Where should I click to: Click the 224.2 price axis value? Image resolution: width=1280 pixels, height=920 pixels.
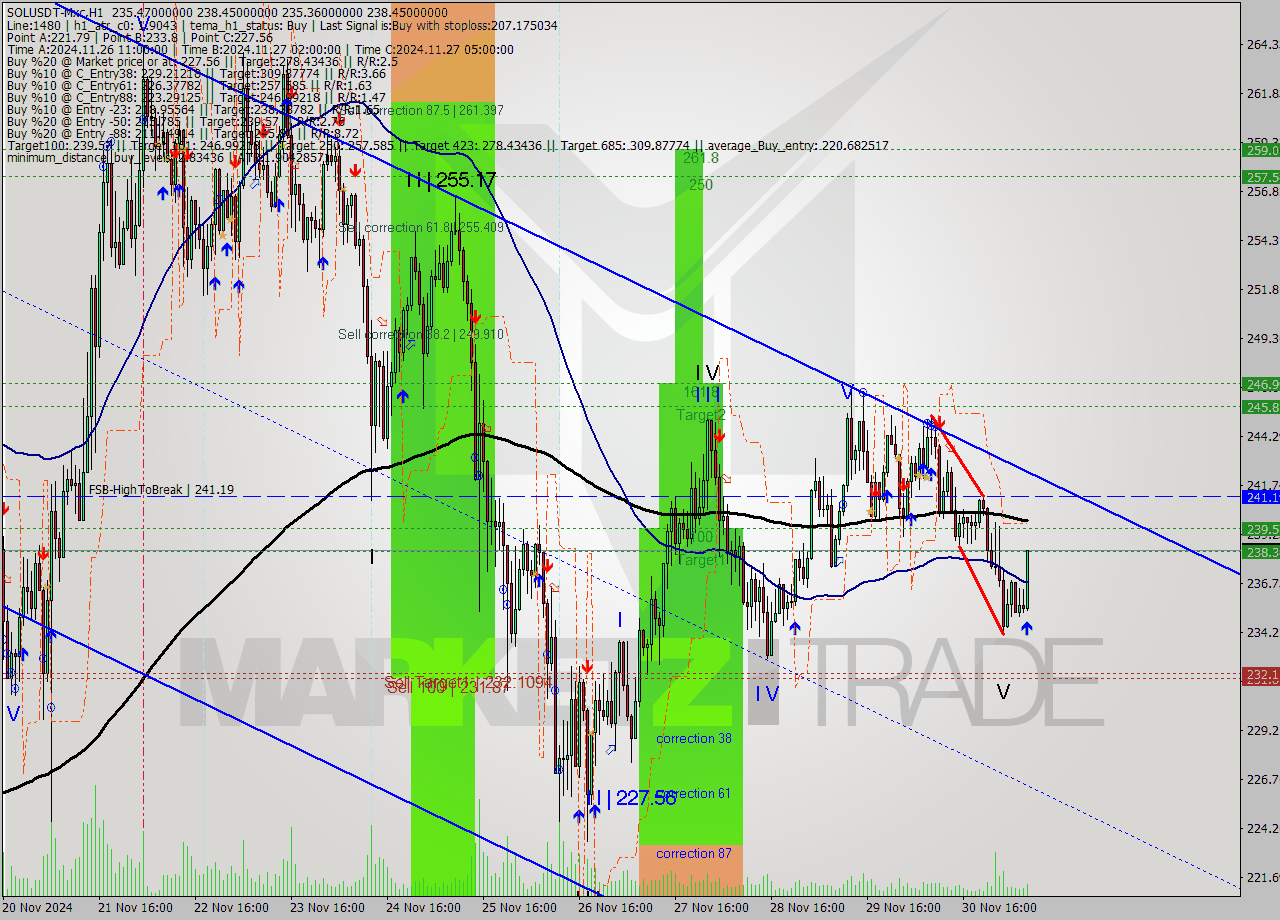(x=1261, y=828)
